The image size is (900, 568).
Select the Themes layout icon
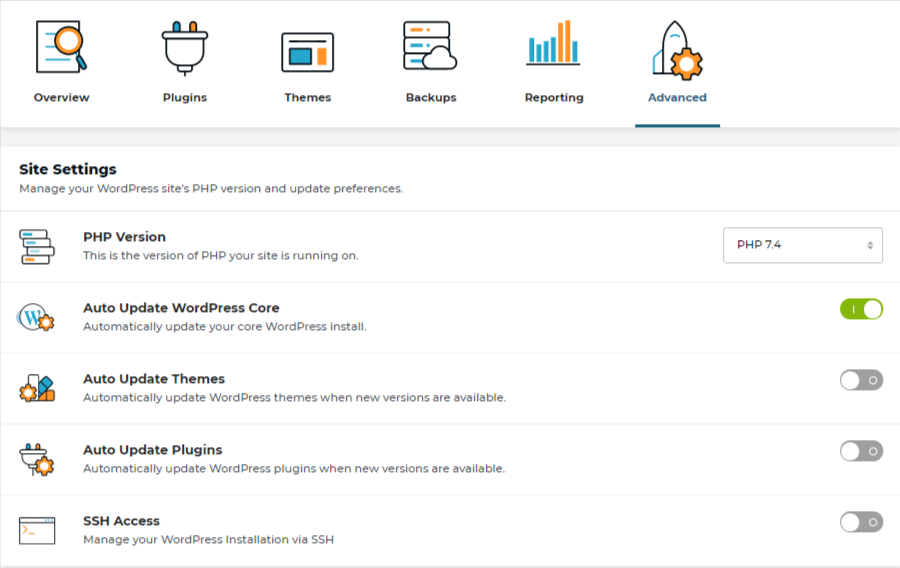tap(308, 52)
